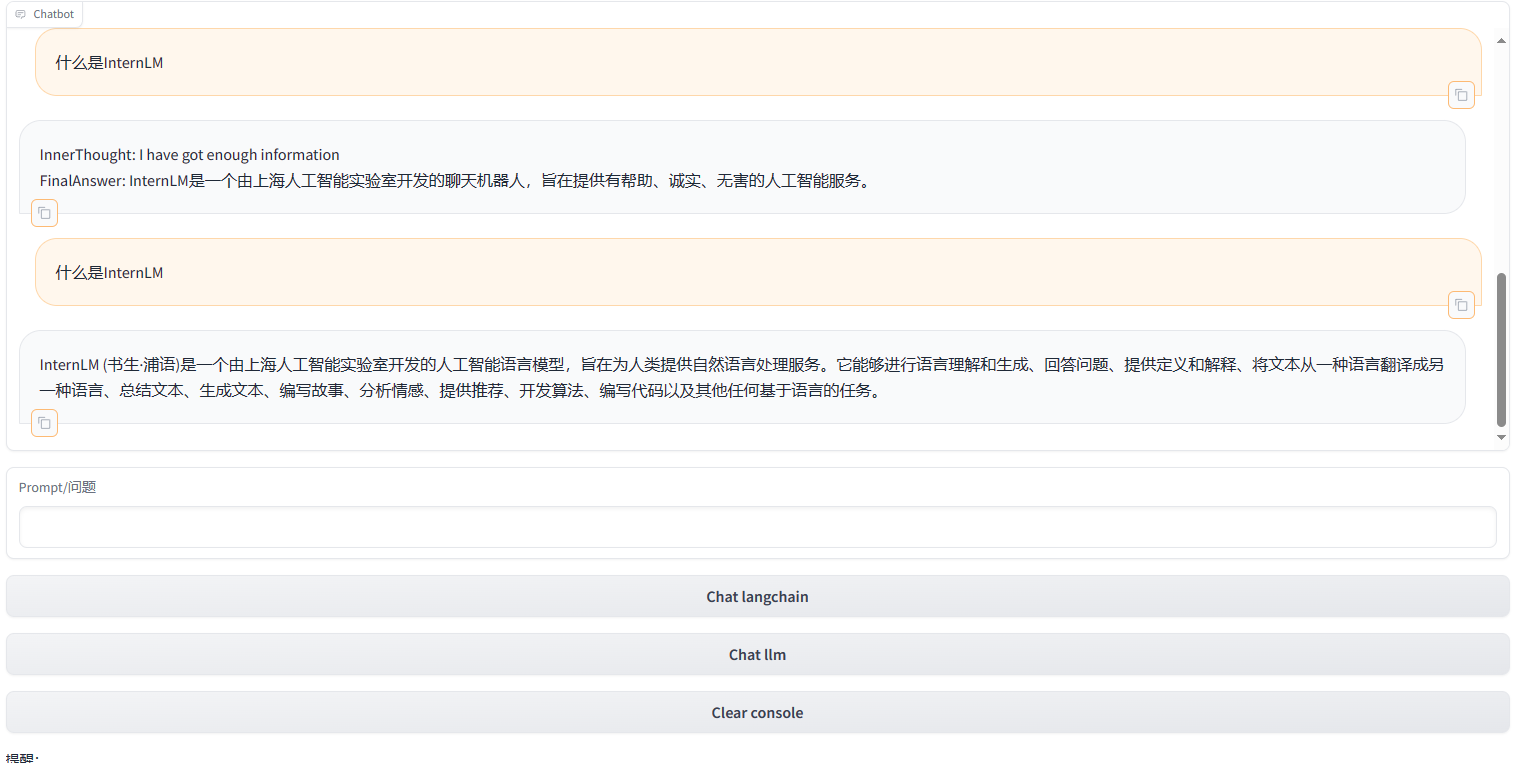Click the 'Chatbot' label text
This screenshot has width=1535, height=763.
click(54, 14)
